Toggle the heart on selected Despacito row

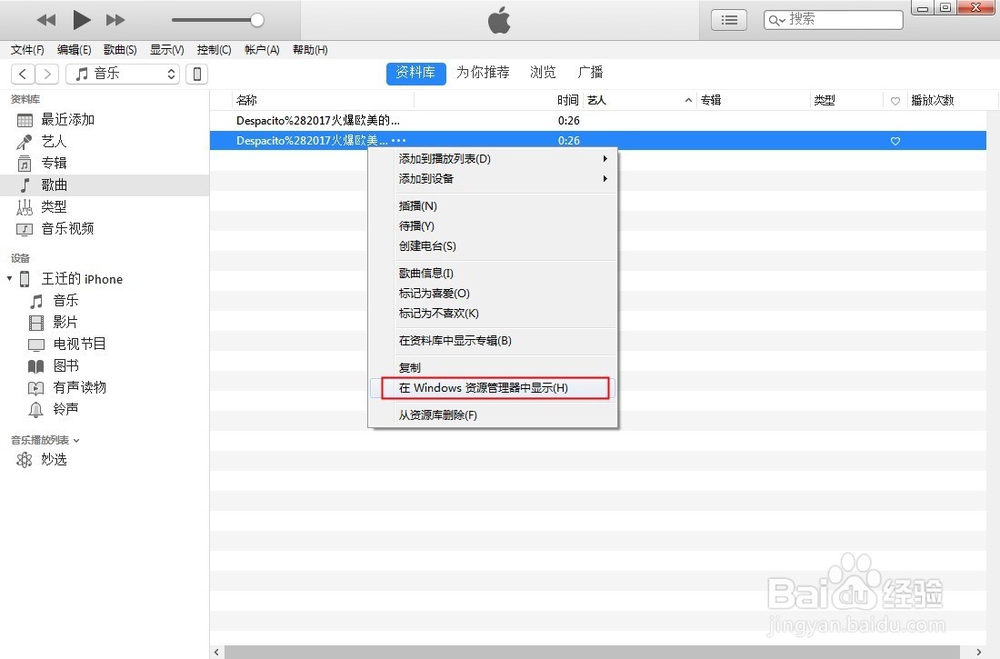point(895,141)
